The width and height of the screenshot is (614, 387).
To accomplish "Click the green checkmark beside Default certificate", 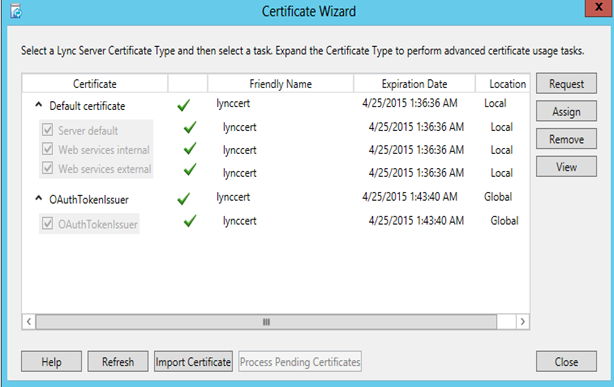I will point(184,105).
